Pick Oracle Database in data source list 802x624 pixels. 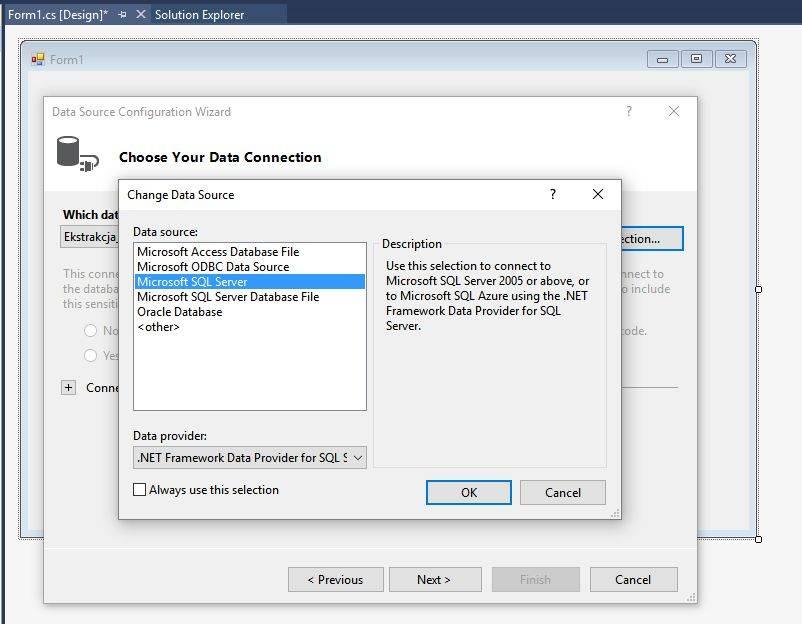(250, 311)
